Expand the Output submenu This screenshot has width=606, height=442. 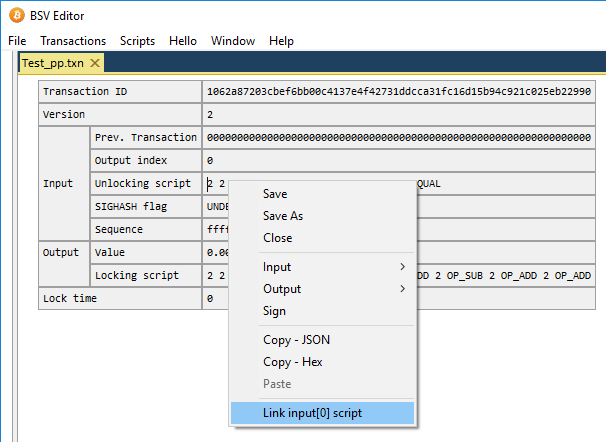[322, 289]
